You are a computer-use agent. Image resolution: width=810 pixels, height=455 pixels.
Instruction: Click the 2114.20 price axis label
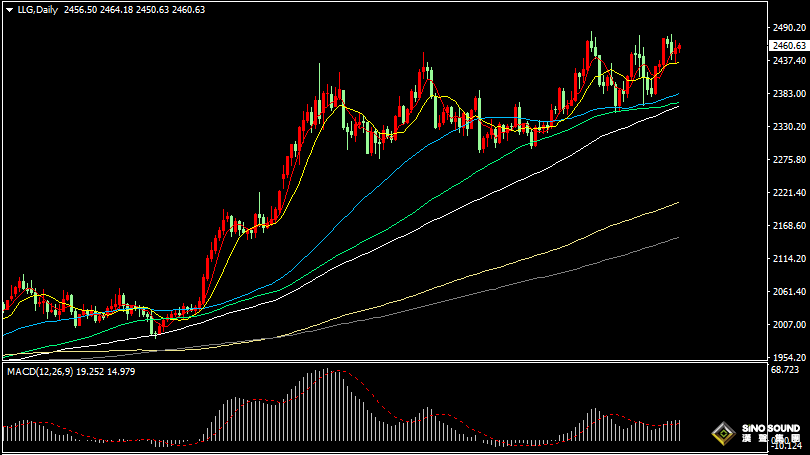(788, 259)
